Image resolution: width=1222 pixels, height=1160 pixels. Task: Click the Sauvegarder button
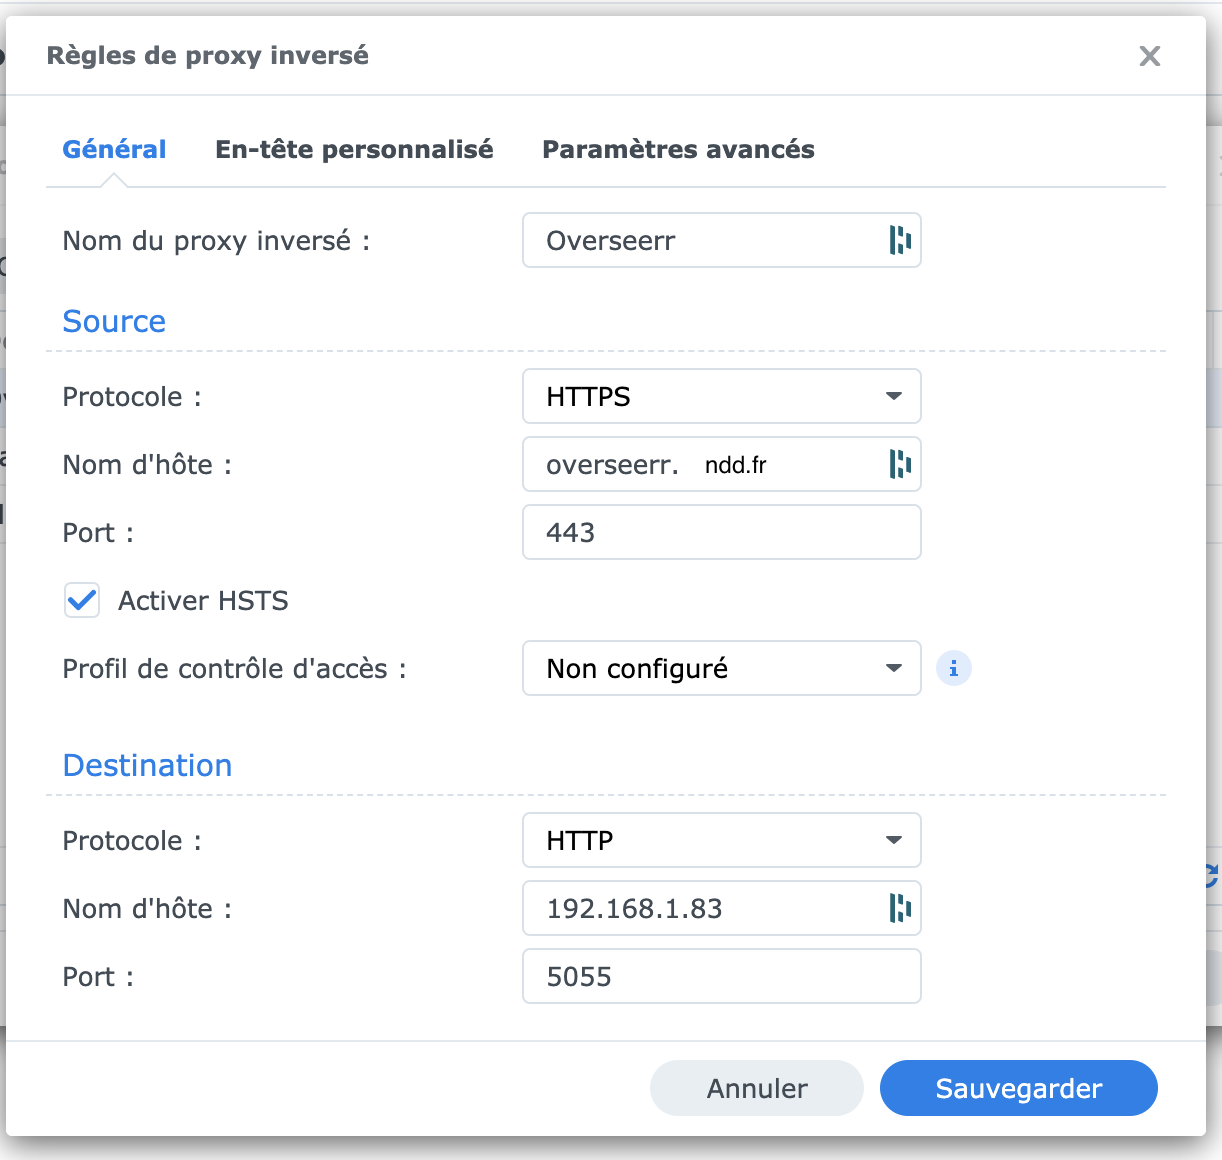pos(1018,1089)
